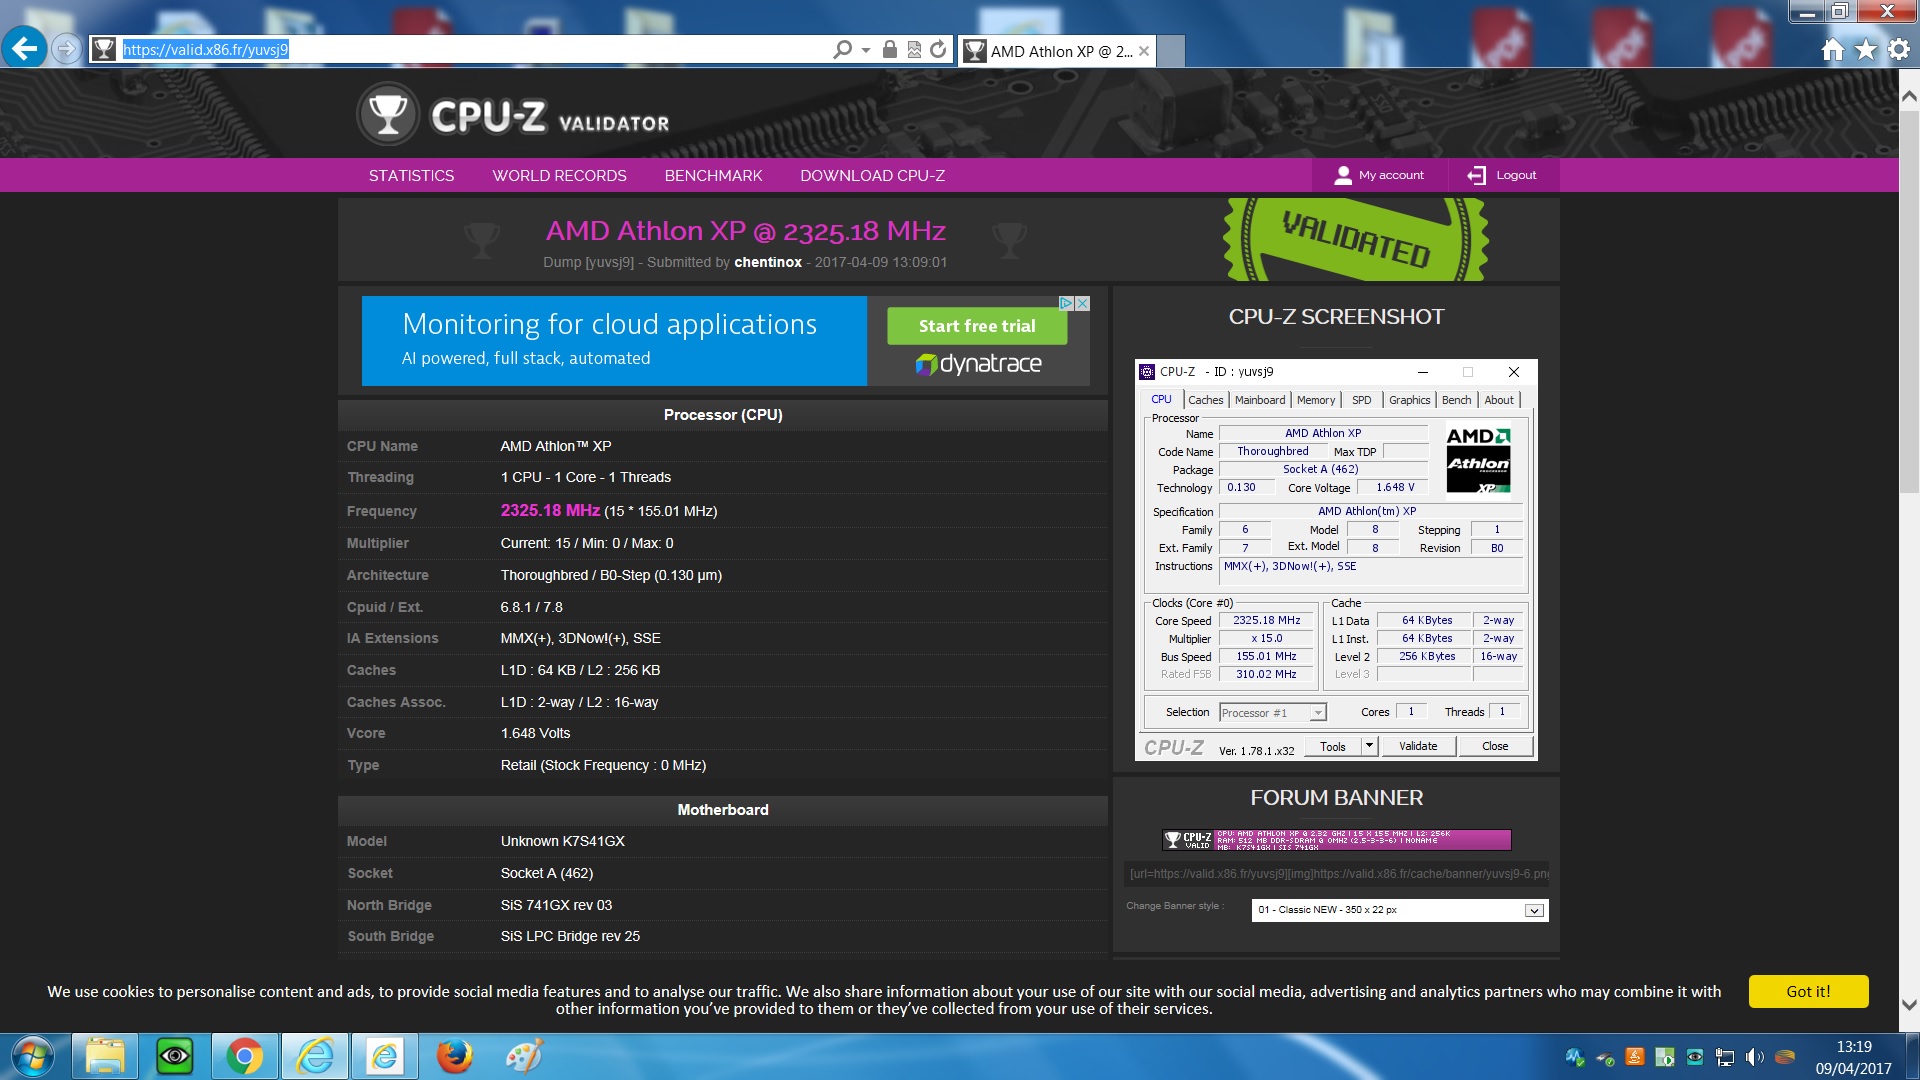The width and height of the screenshot is (1920, 1080).
Task: Dismiss cookie notice with Got it!
Action: [x=1808, y=991]
